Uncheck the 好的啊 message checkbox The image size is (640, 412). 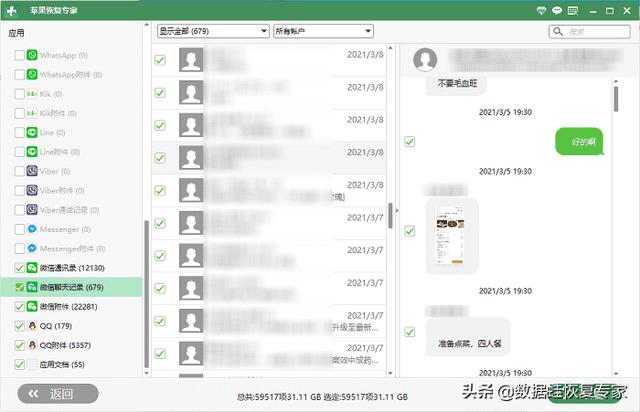(409, 142)
